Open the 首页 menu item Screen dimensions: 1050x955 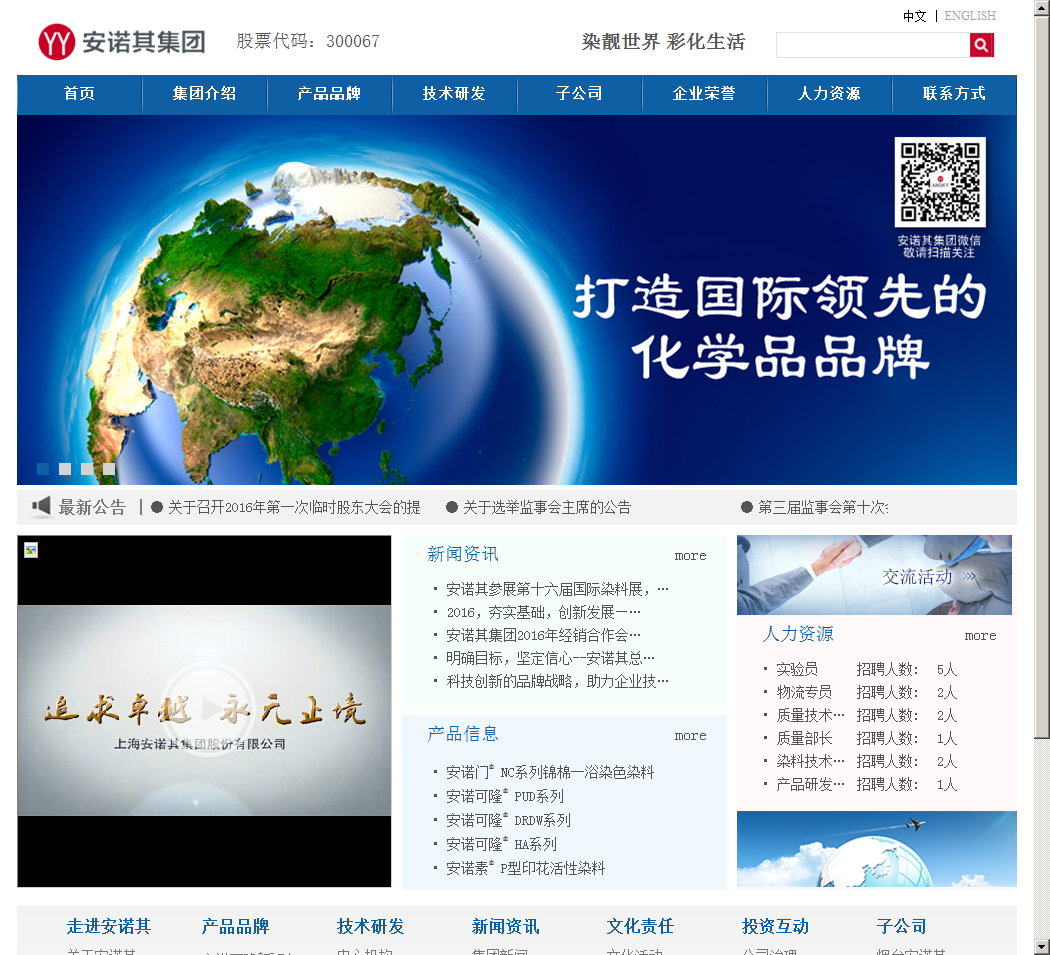tap(79, 94)
